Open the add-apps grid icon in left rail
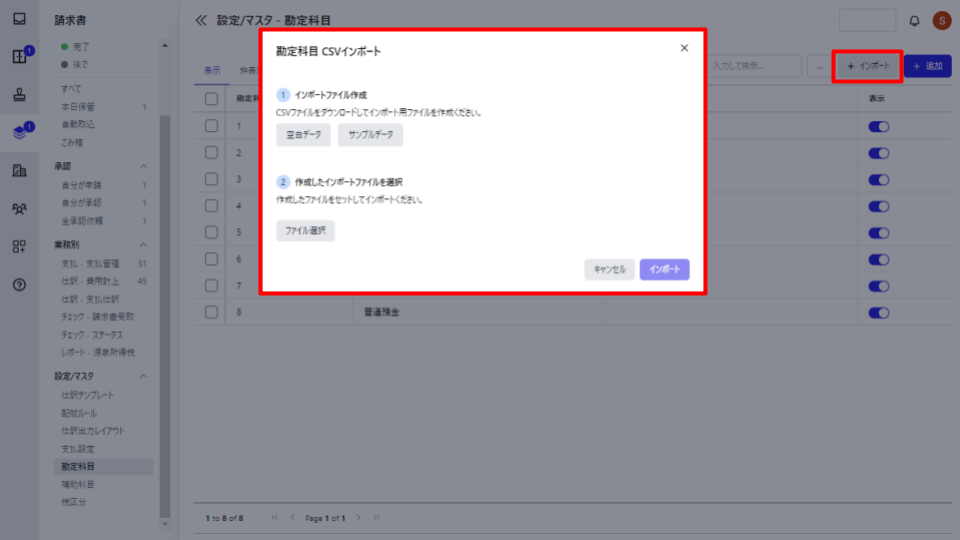 (20, 246)
